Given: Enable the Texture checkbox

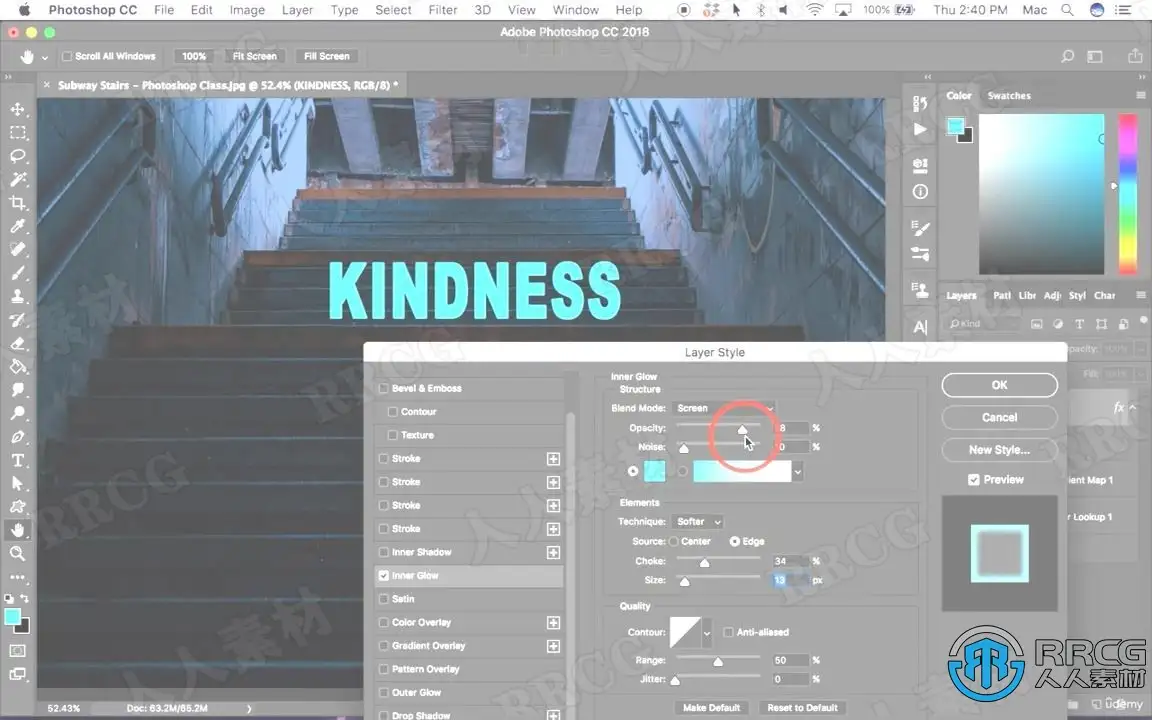Looking at the screenshot, I should click(x=392, y=435).
